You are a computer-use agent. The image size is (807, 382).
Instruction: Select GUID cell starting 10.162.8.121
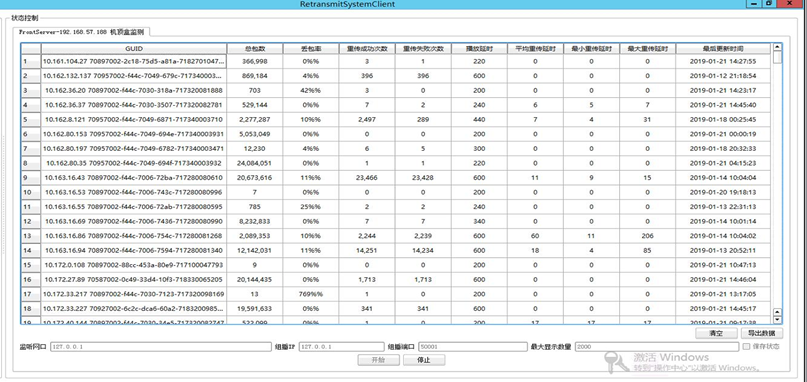point(134,119)
